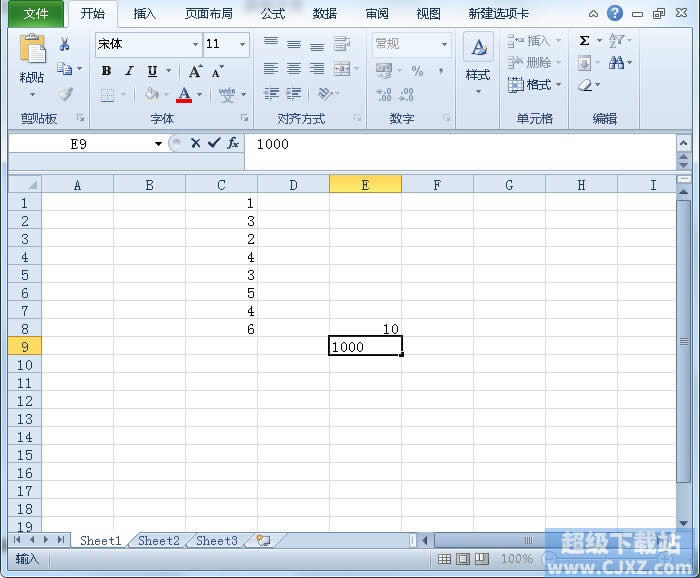Open the File tab
The image size is (700, 578).
pyautogui.click(x=36, y=14)
